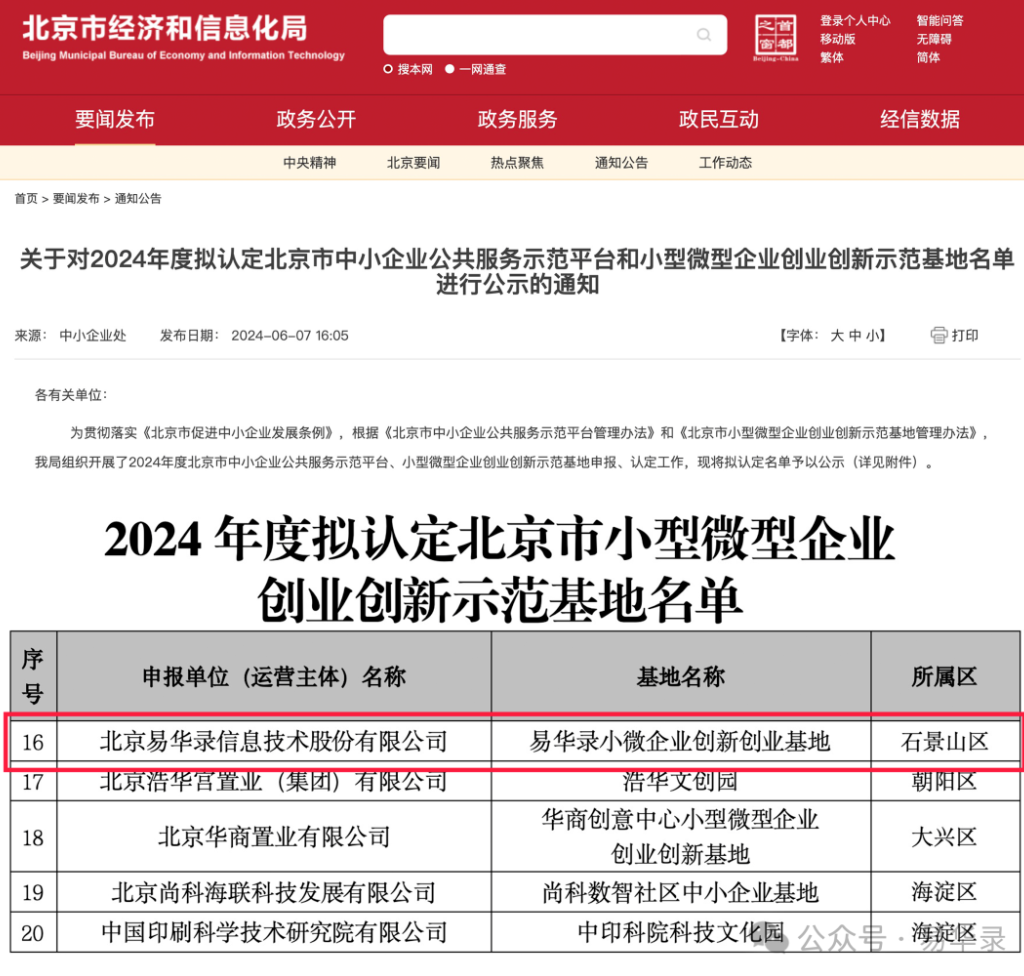Go to the 政务服务 navigation tab

click(x=517, y=120)
